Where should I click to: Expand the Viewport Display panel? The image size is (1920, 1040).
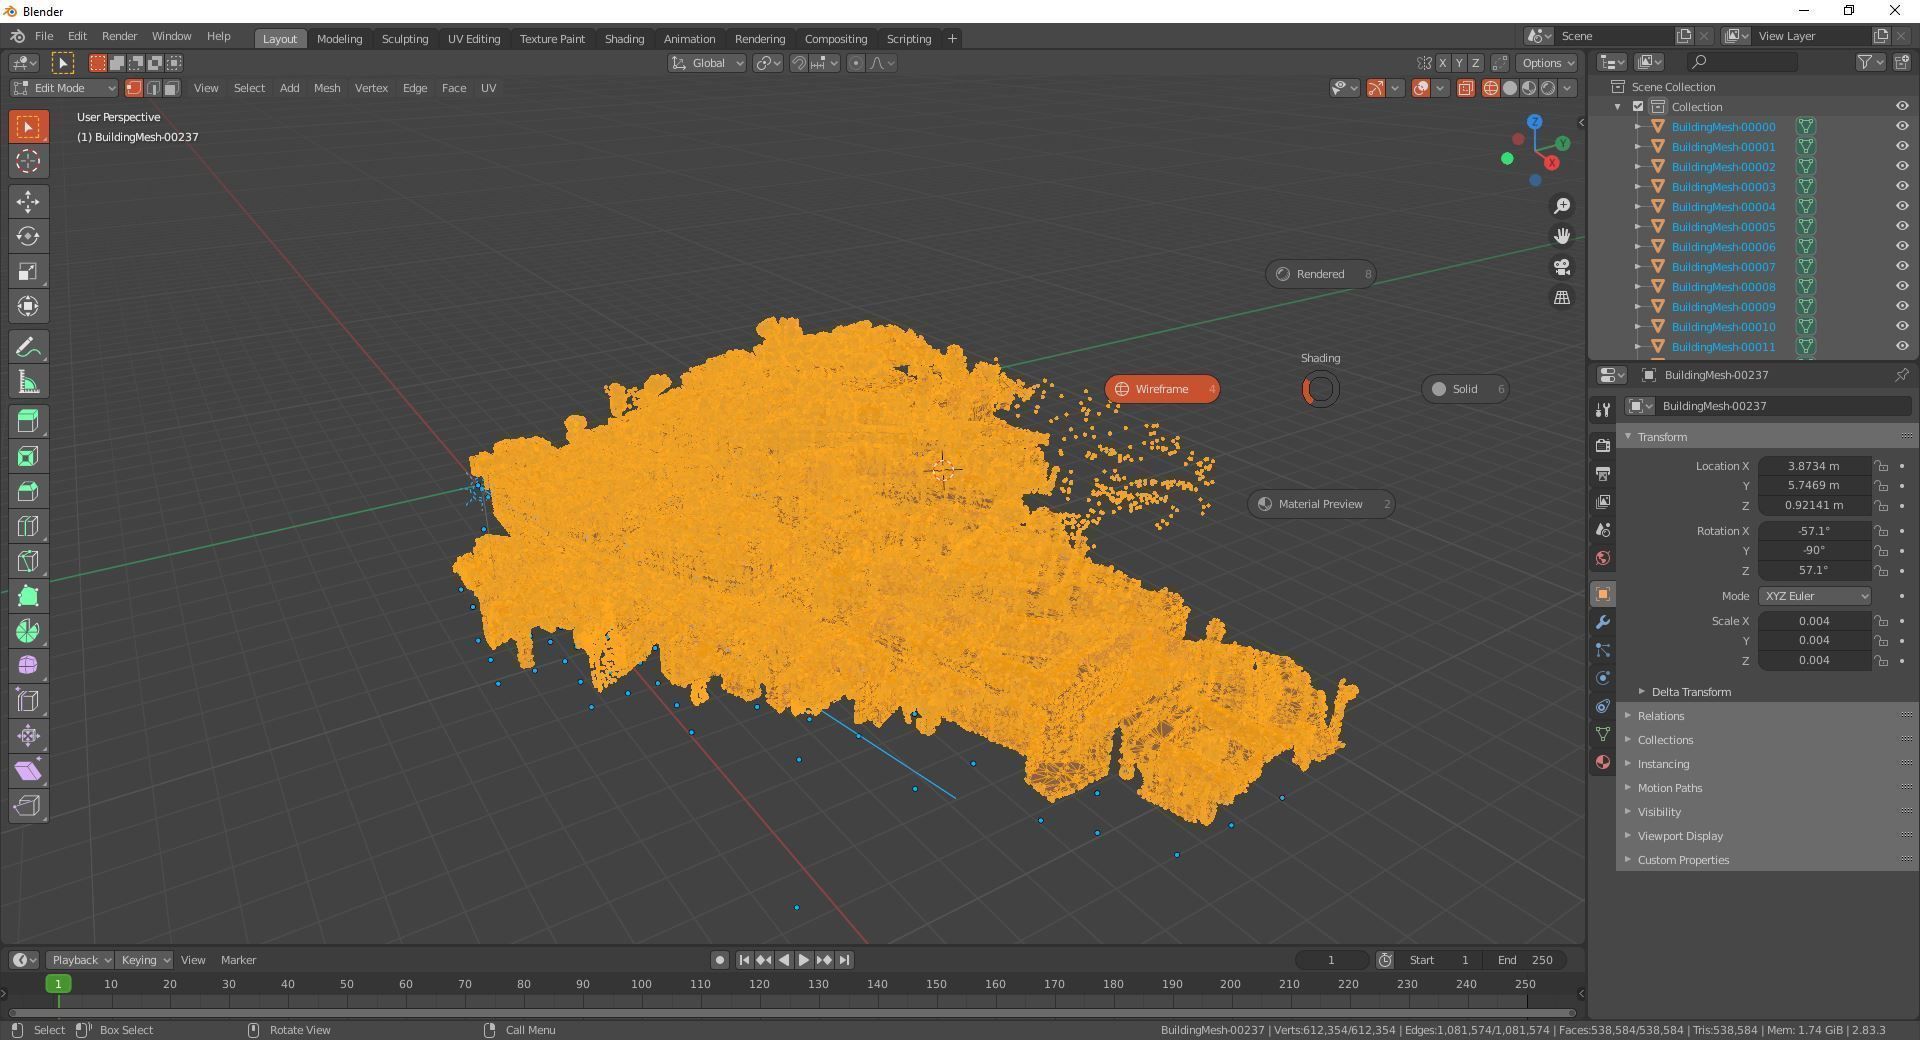tap(1680, 836)
